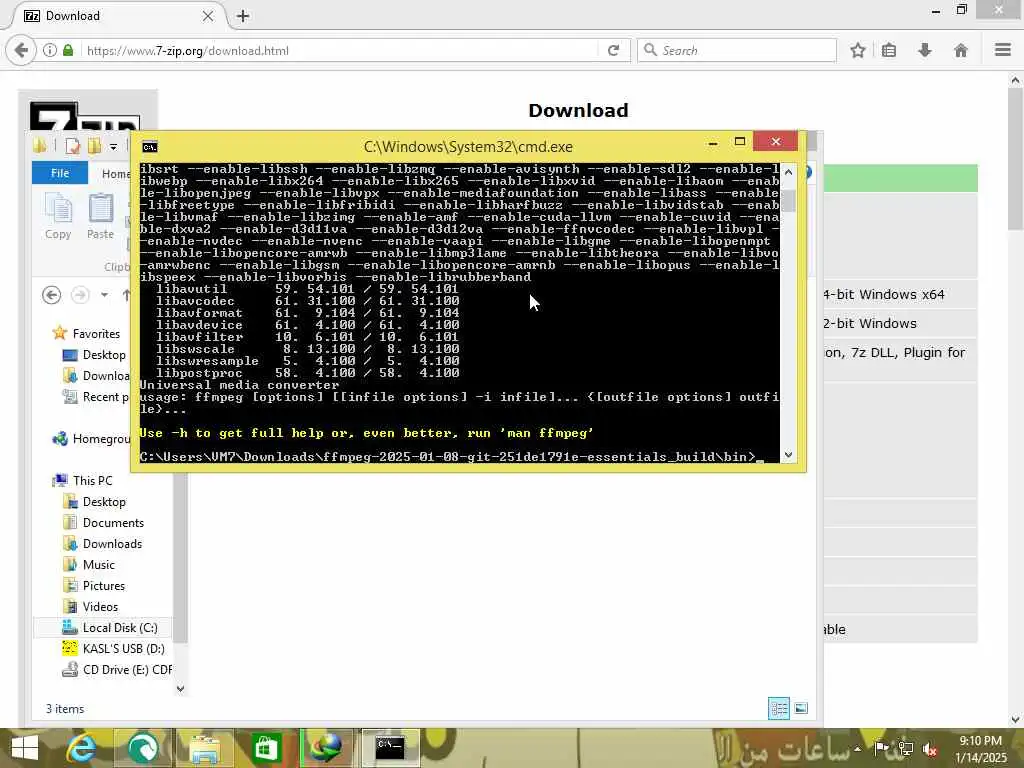Viewport: 1024px width, 768px height.
Task: Open Windows Store from the taskbar
Action: 266,748
